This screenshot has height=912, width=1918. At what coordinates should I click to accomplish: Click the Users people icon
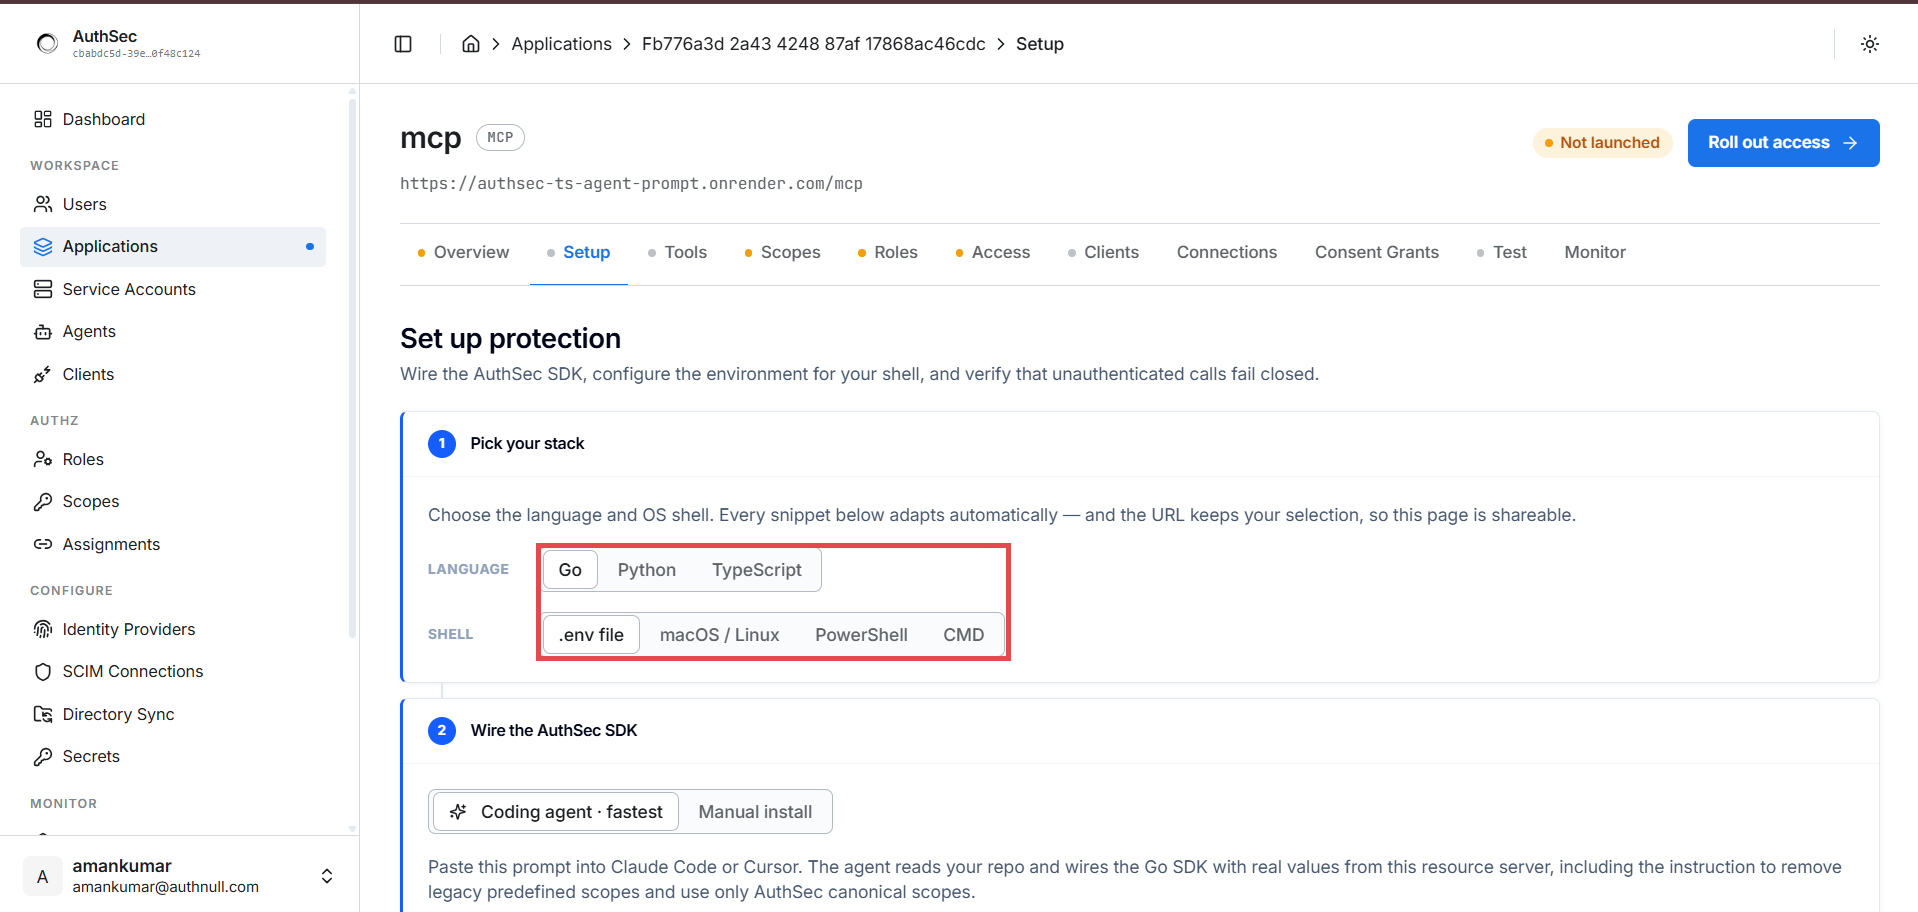point(43,204)
